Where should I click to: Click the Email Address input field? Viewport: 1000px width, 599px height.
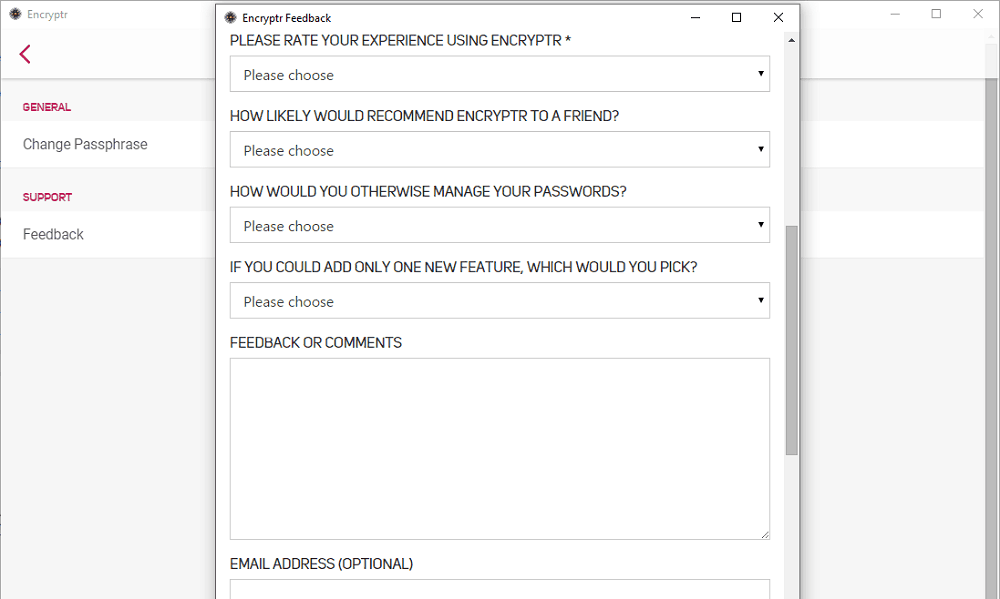500,589
